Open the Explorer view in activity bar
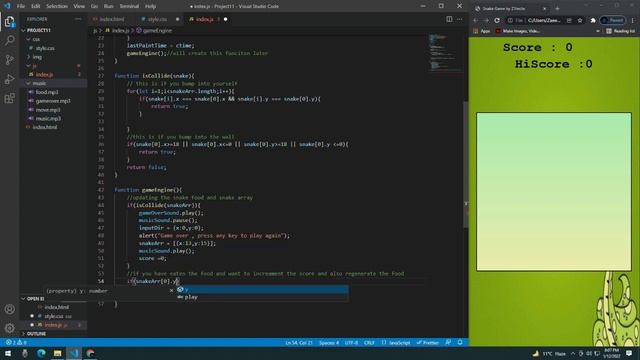Screen dimensions: 640x360 9,22
